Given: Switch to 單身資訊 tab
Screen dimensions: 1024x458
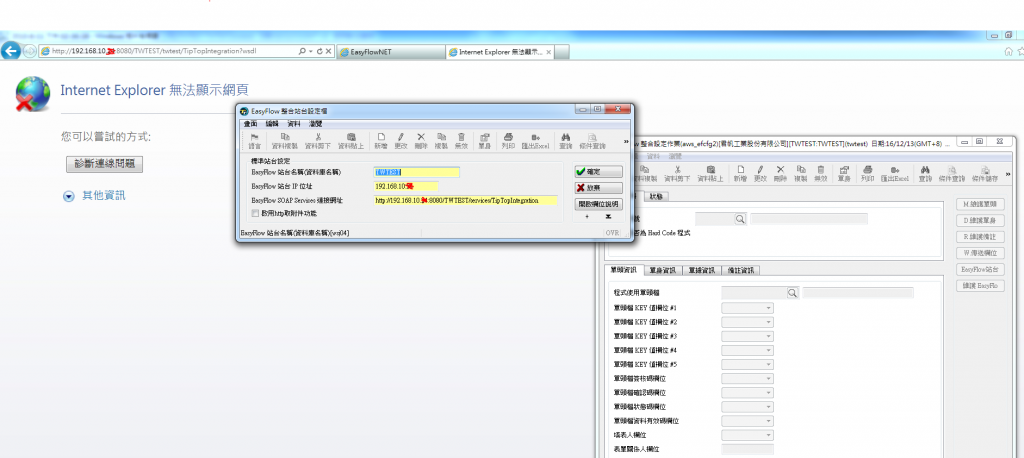Looking at the screenshot, I should pyautogui.click(x=663, y=270).
